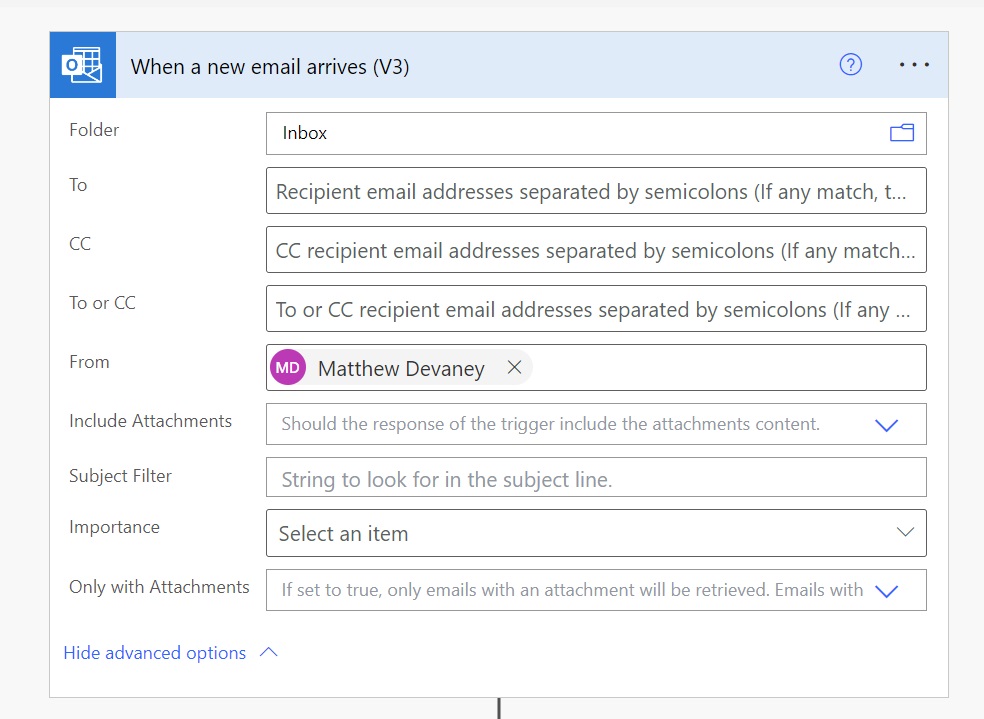Open the Only with Attachments dropdown
The height and width of the screenshot is (719, 984).
[886, 590]
